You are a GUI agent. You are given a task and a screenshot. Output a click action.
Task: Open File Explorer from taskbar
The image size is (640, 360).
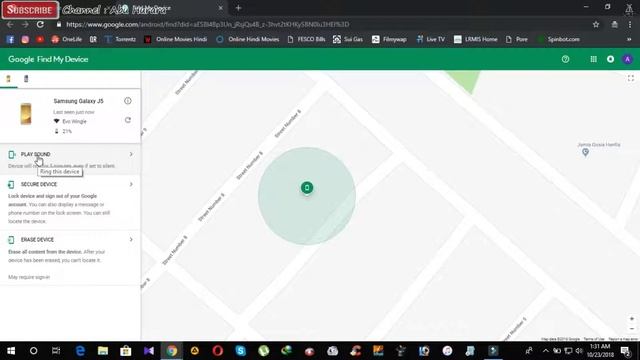click(103, 351)
